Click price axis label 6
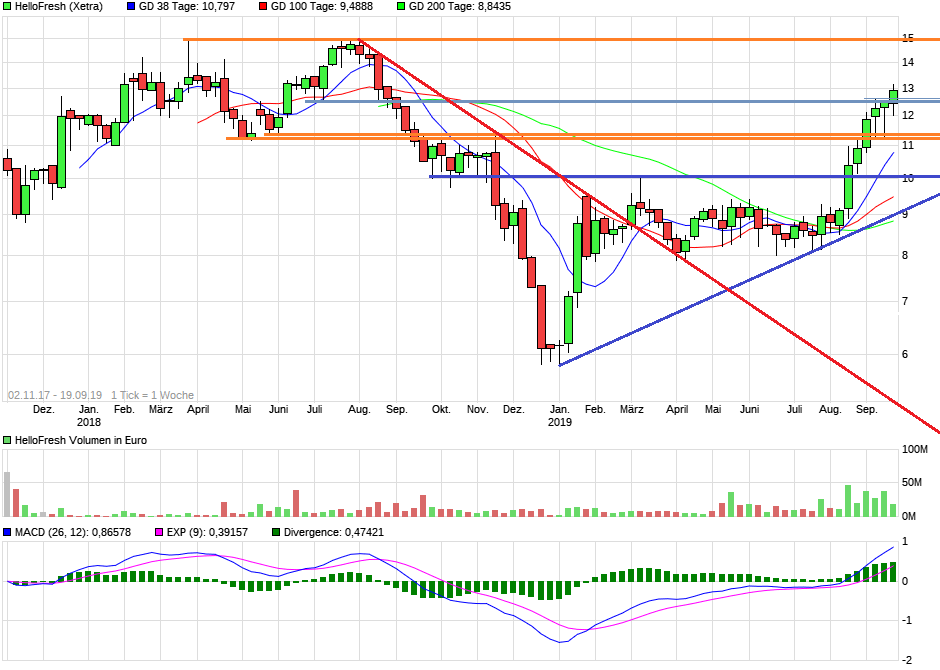 [x=905, y=354]
